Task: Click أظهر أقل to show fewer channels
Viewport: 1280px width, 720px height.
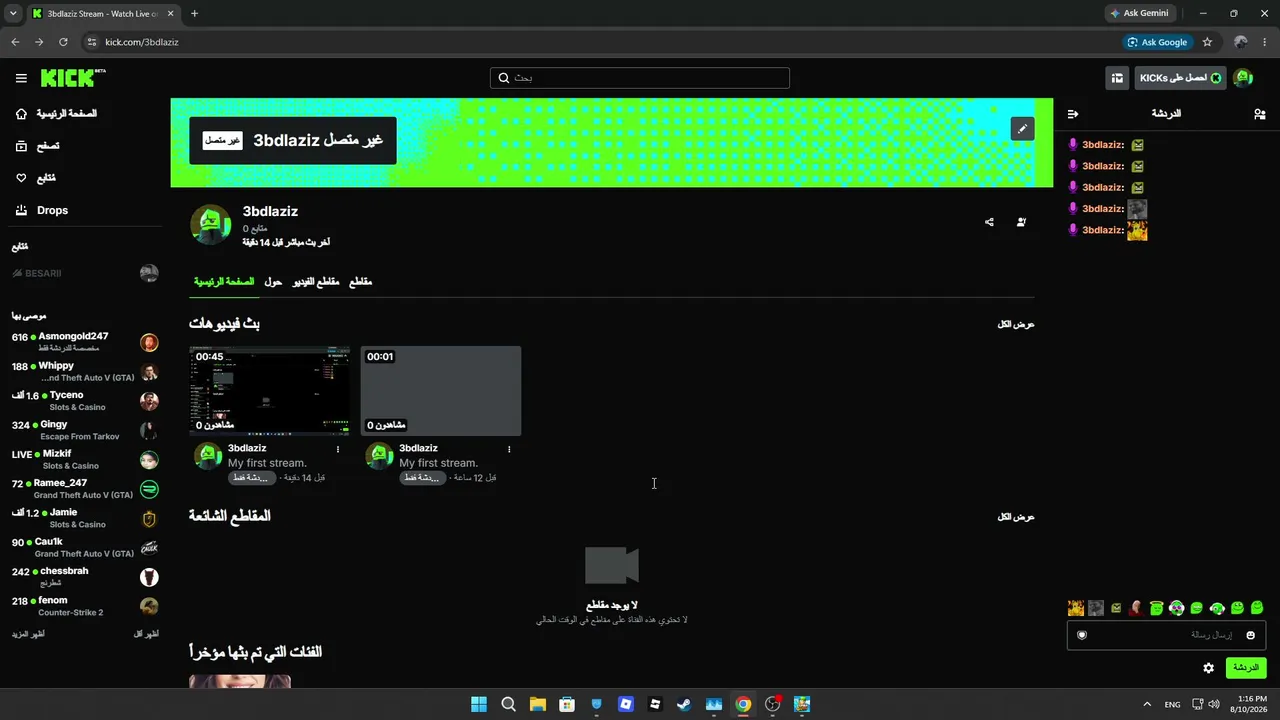Action: coord(146,634)
